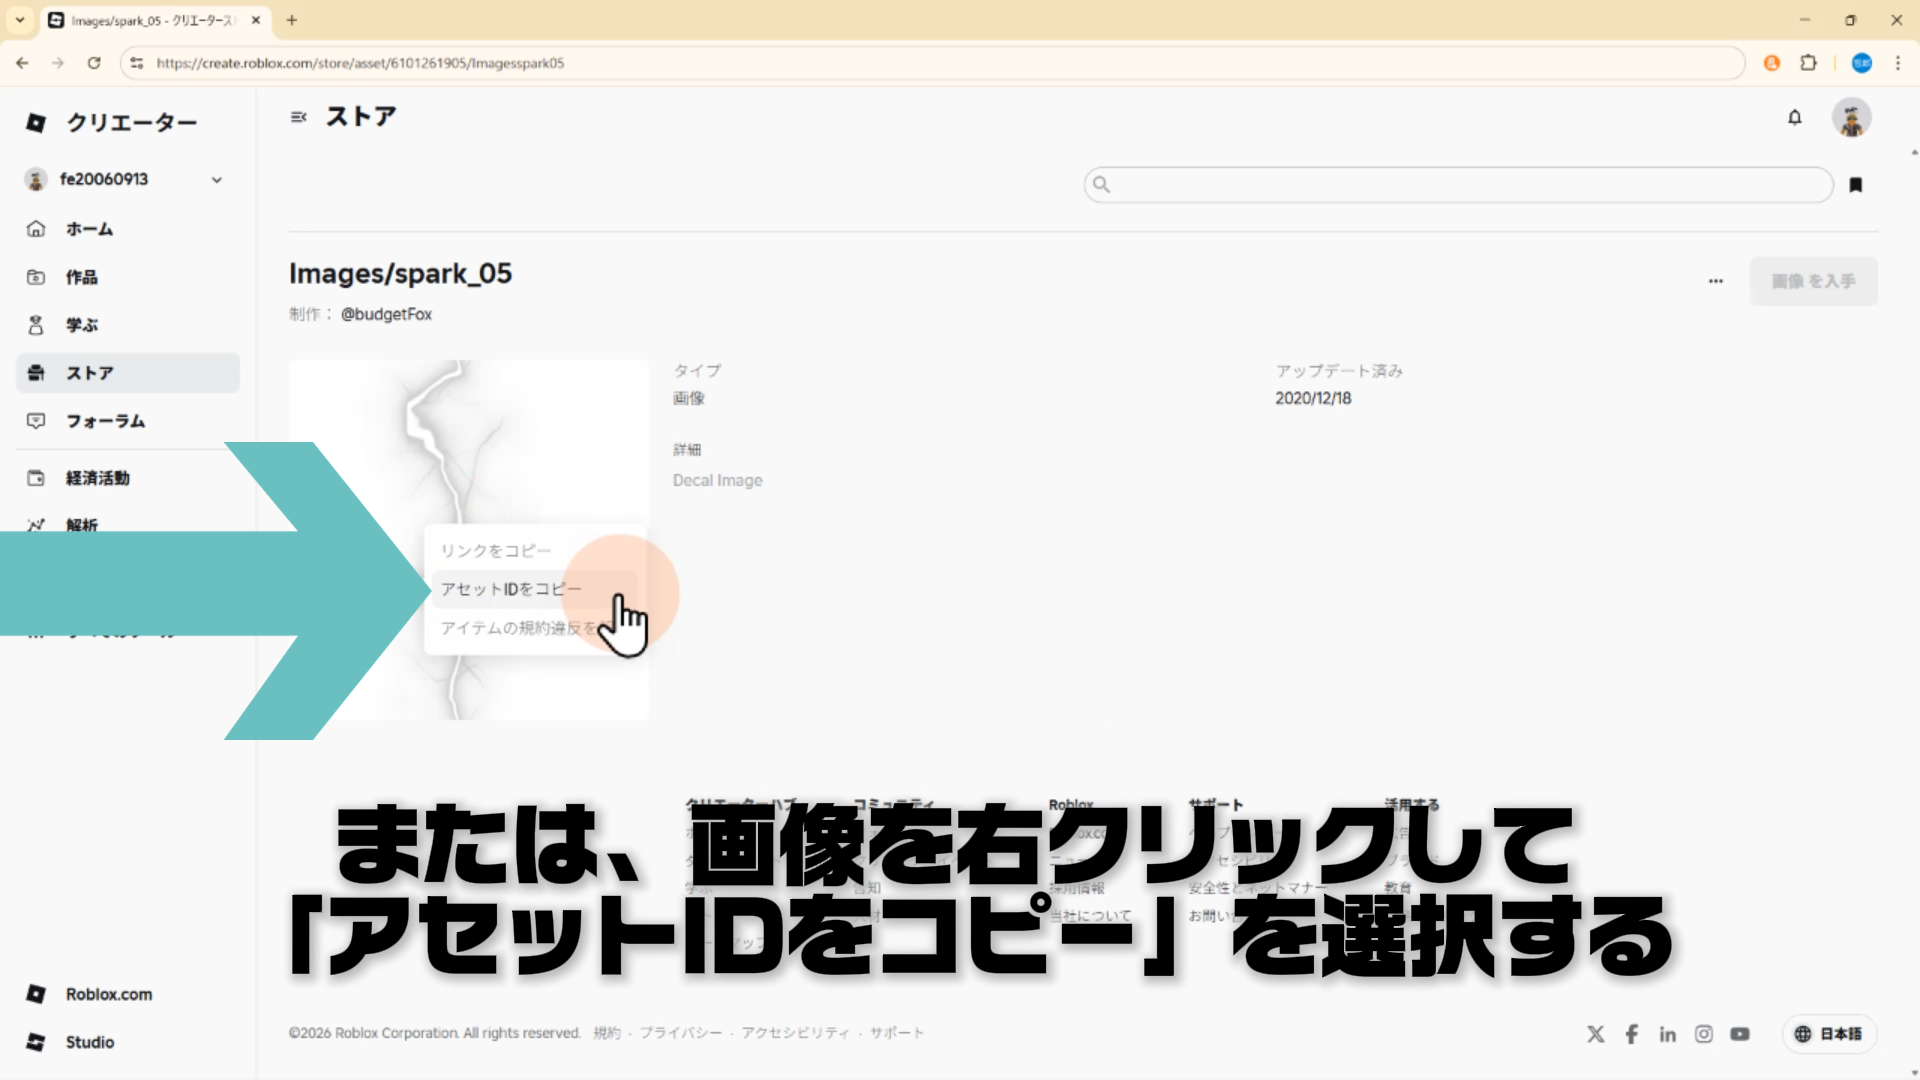
Task: Click the 画像を入手 button
Action: (1812, 281)
